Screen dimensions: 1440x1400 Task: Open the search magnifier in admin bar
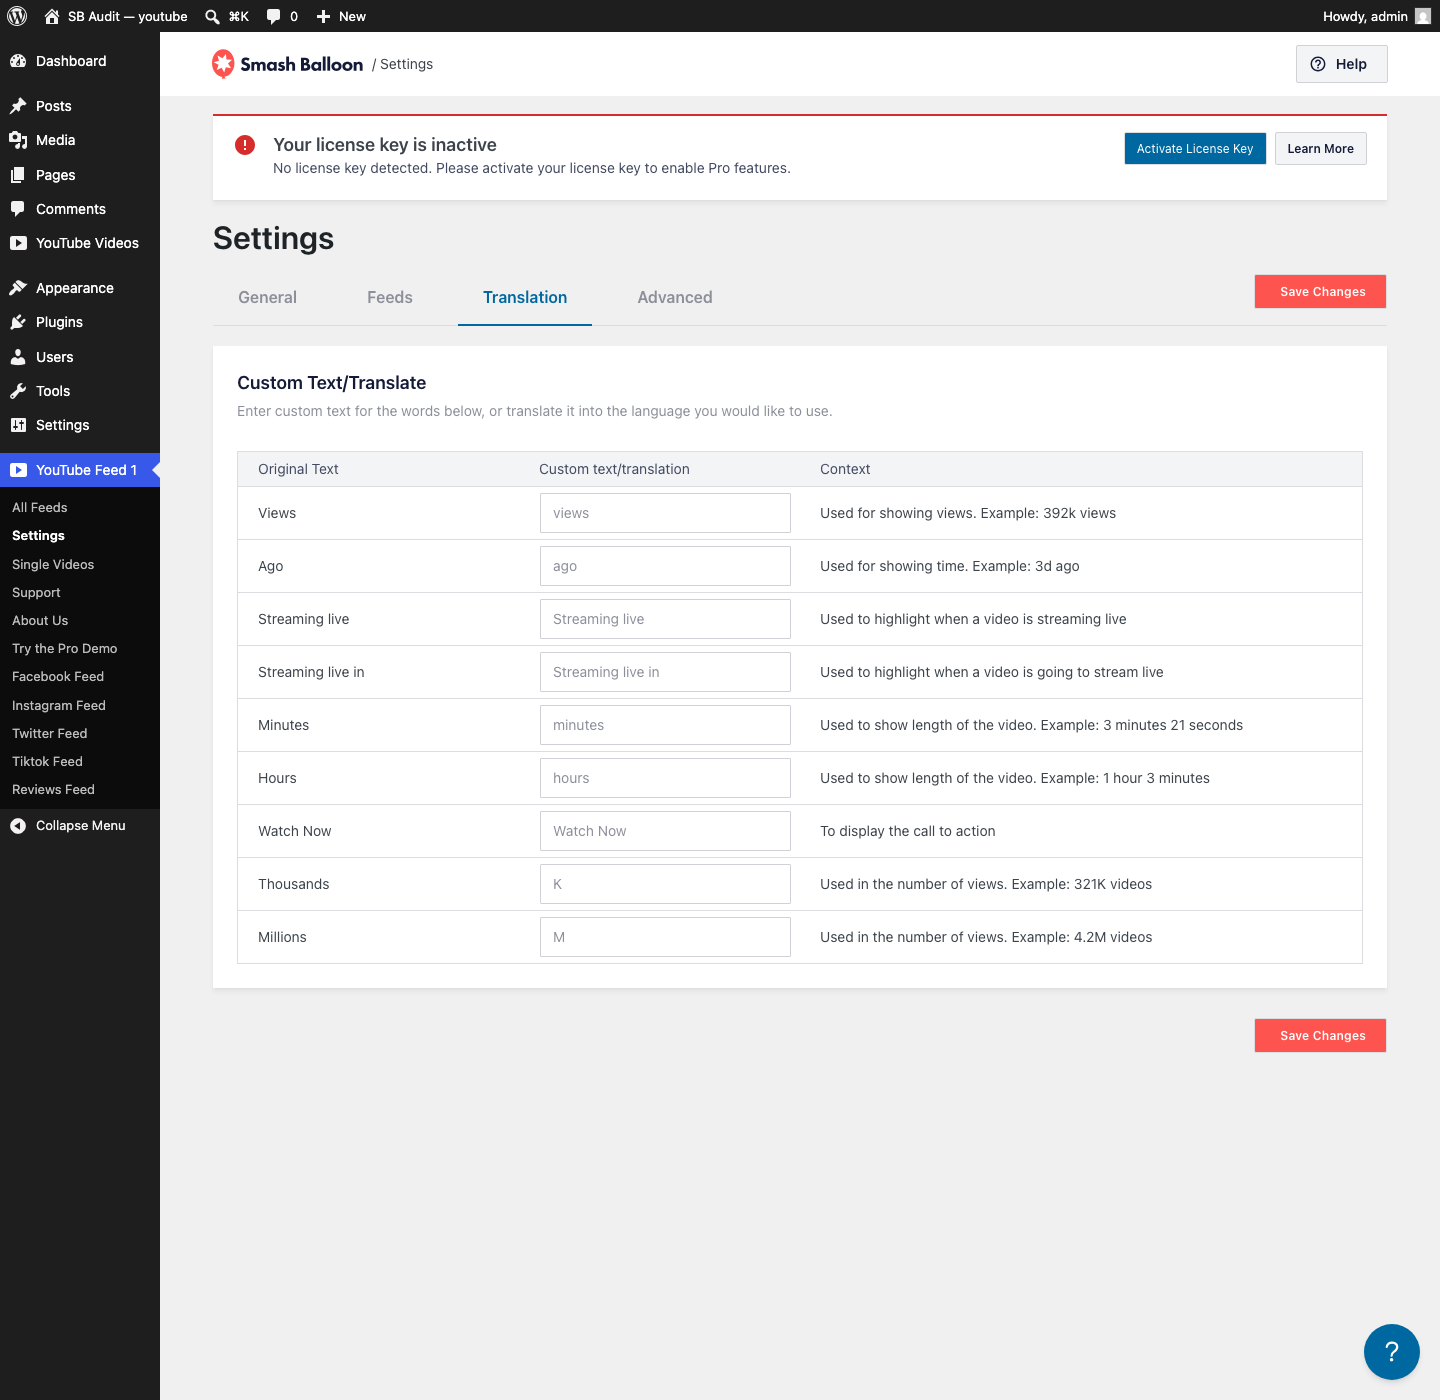[x=212, y=16]
